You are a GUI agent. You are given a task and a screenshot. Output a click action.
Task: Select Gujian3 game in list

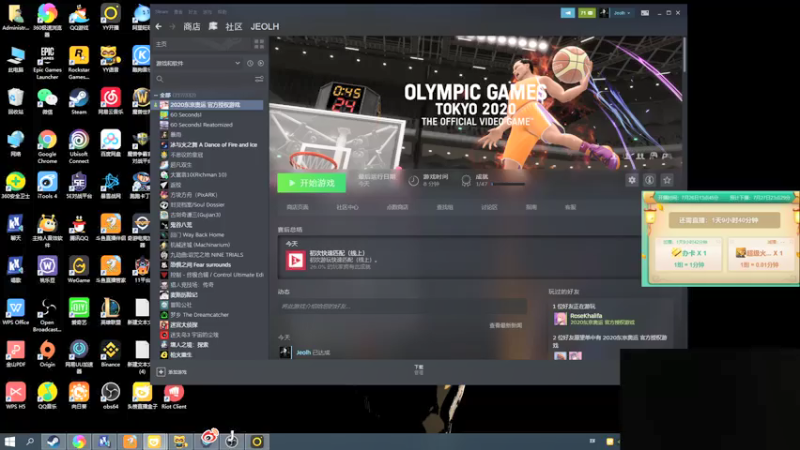pyautogui.click(x=195, y=215)
